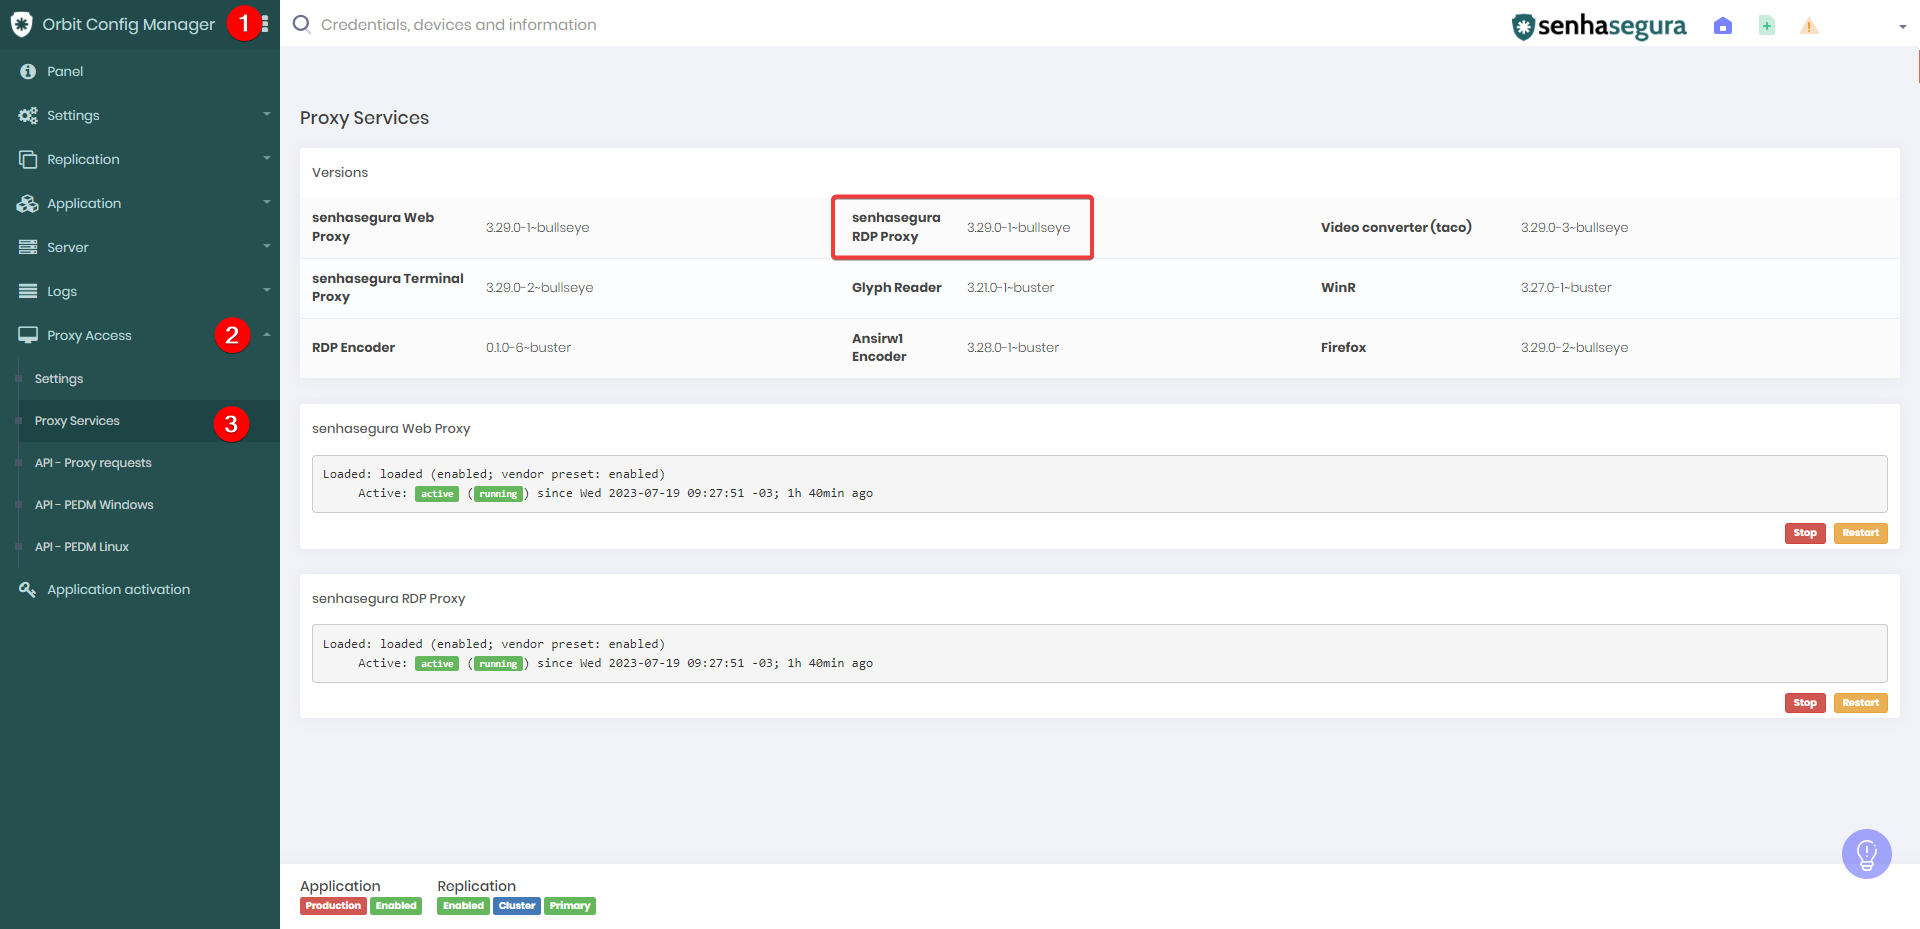The width and height of the screenshot is (1920, 929).
Task: Expand the Application menu arrow
Action: (267, 202)
